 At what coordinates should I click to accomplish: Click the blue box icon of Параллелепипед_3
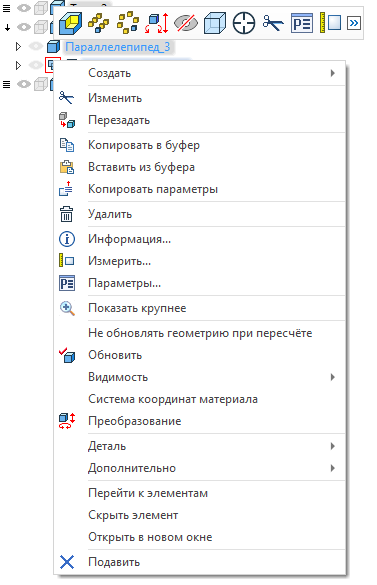(54, 47)
